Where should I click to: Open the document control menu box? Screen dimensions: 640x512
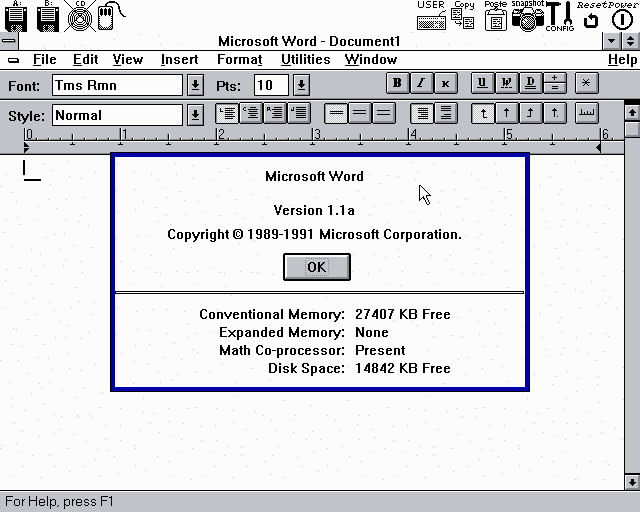click(13, 60)
